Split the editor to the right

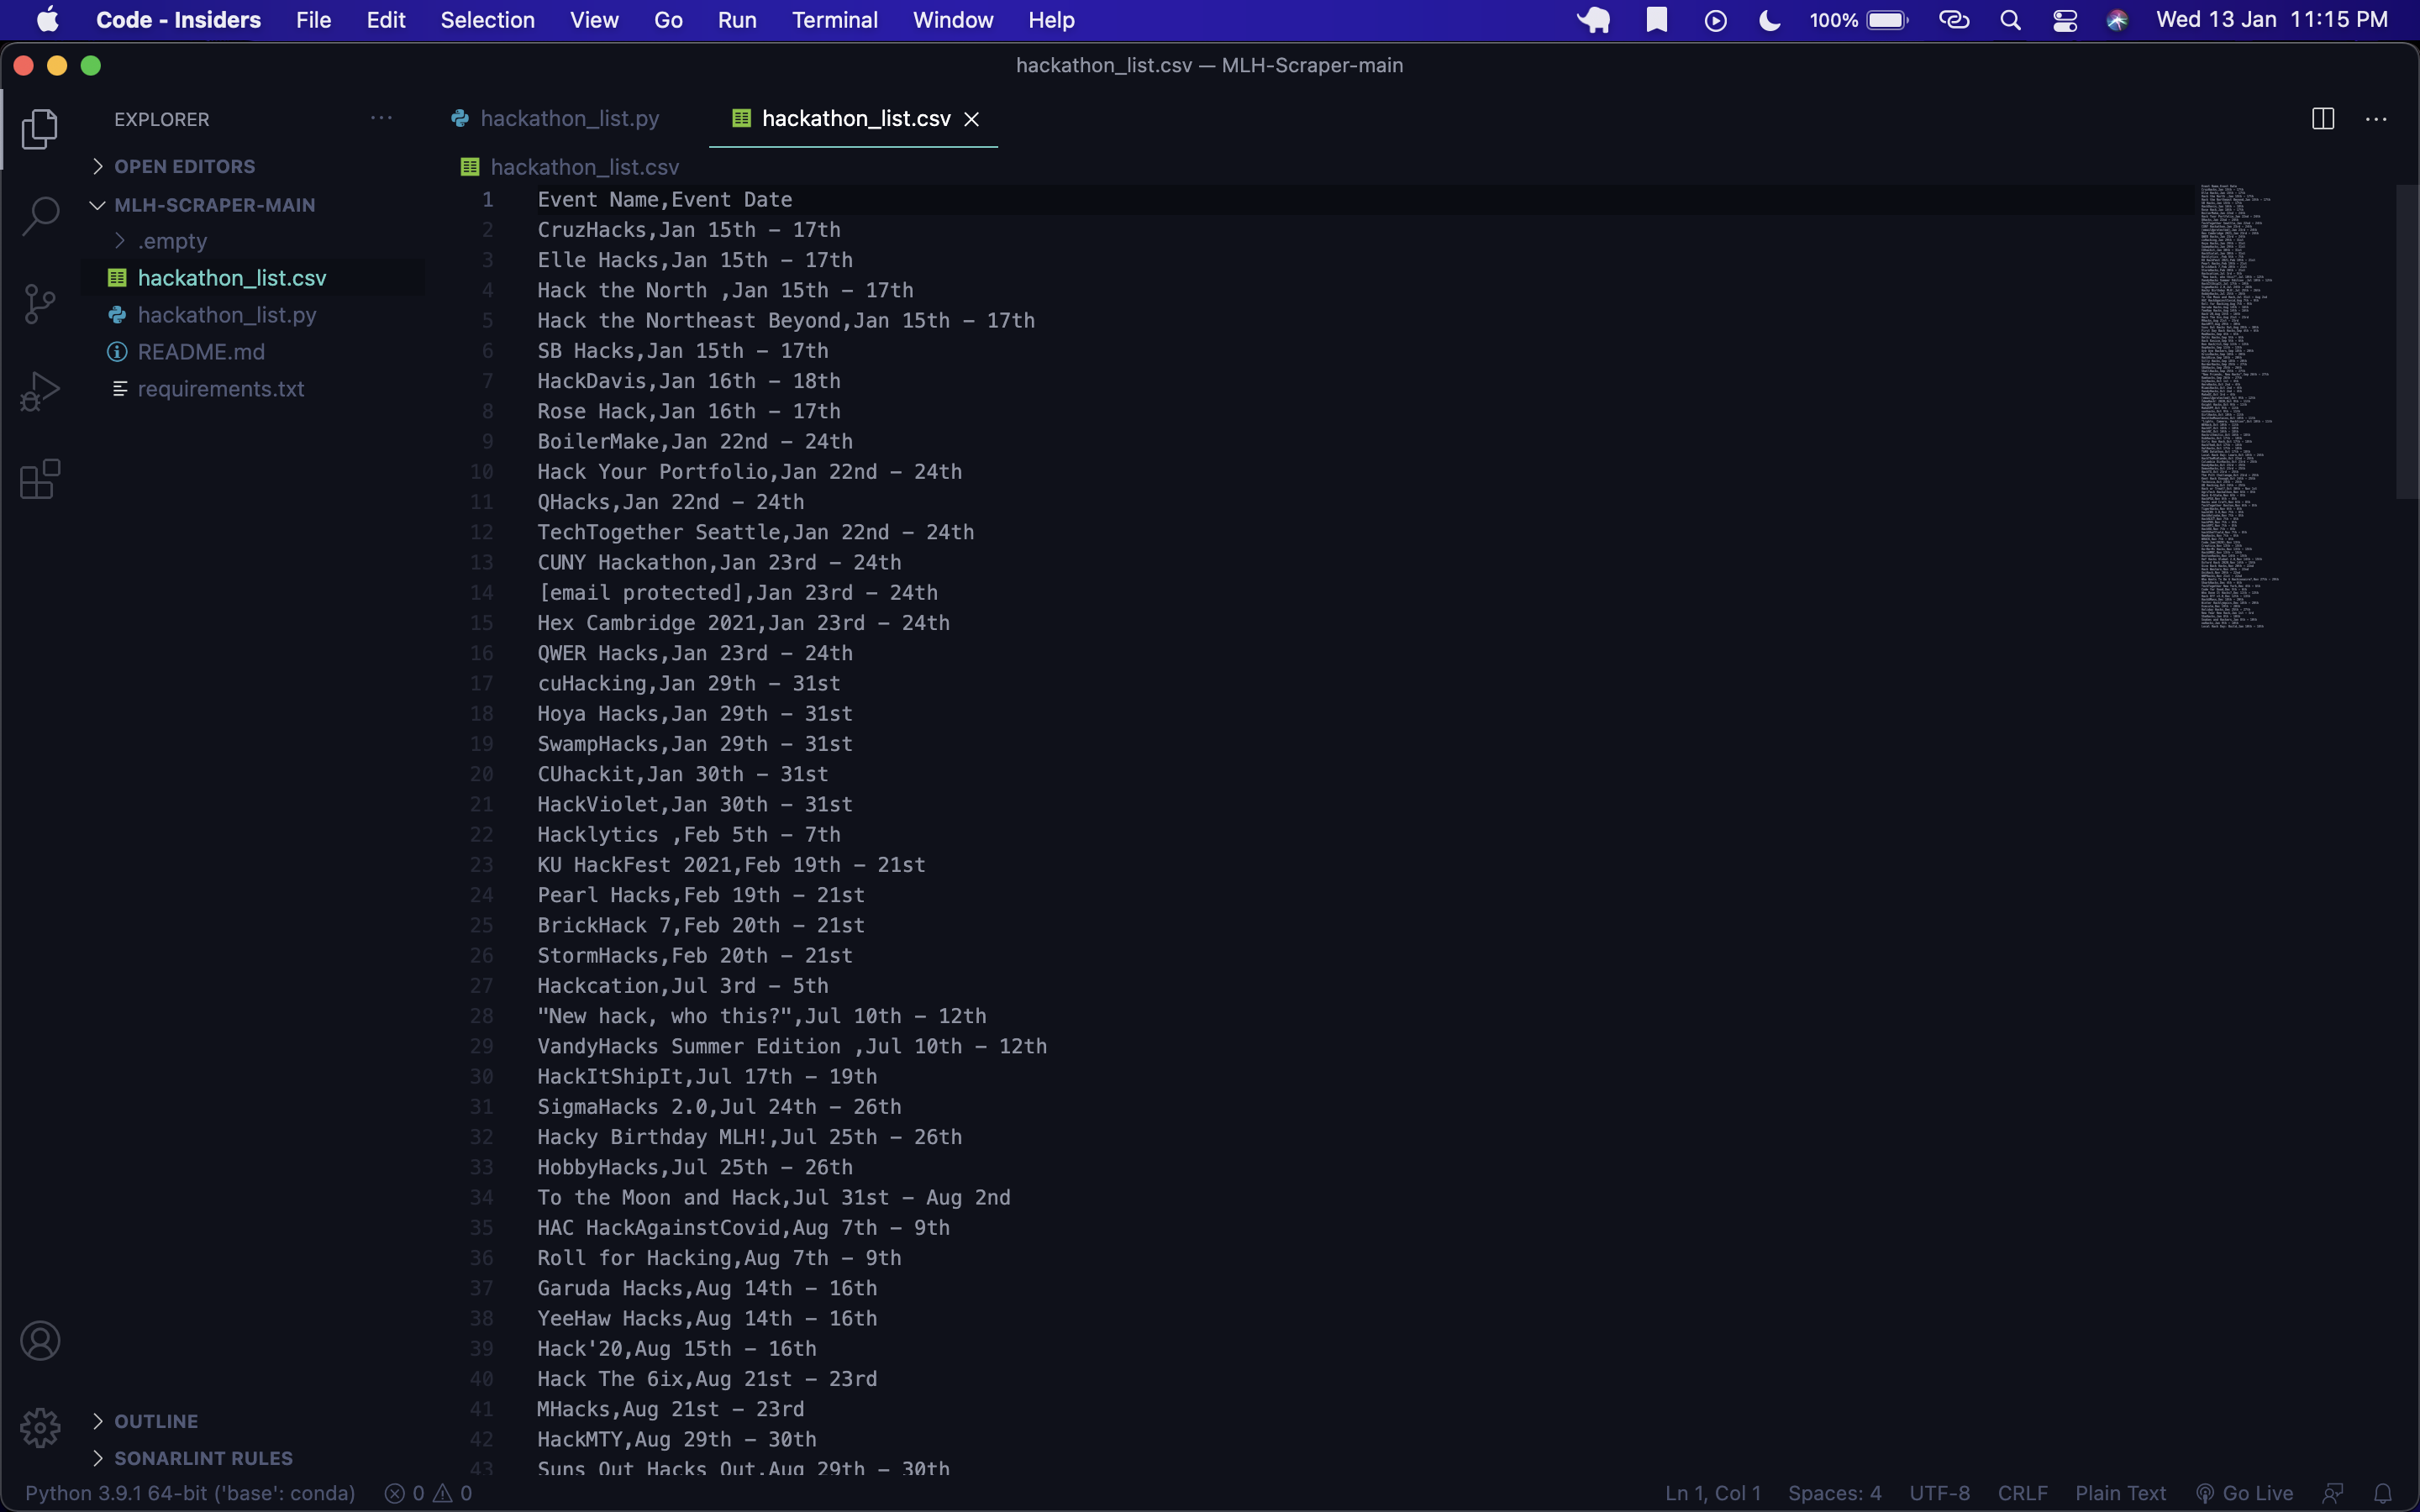coord(2322,119)
